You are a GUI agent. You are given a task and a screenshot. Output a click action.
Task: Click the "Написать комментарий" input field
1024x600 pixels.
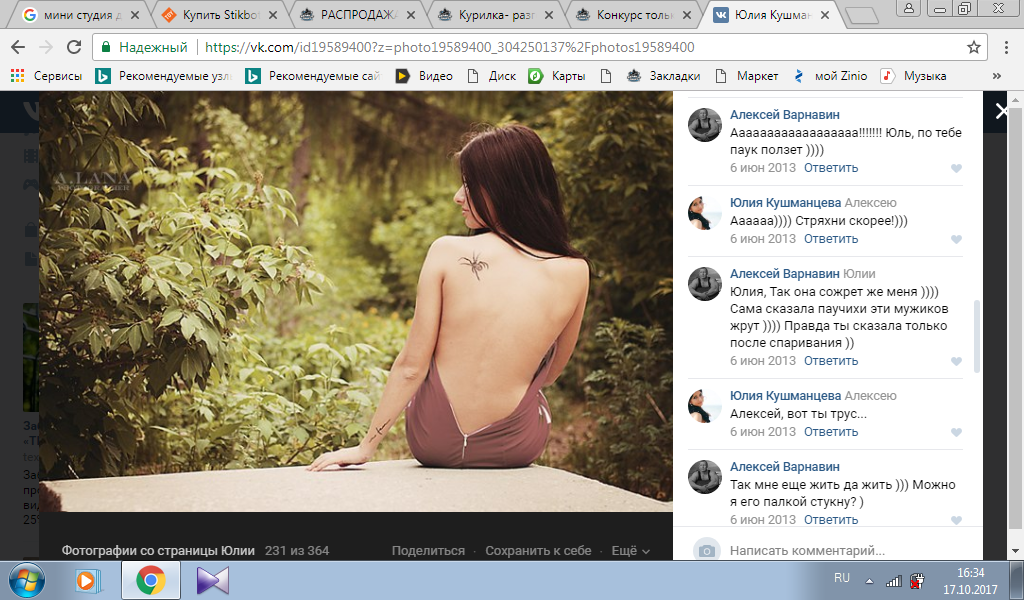(x=830, y=550)
